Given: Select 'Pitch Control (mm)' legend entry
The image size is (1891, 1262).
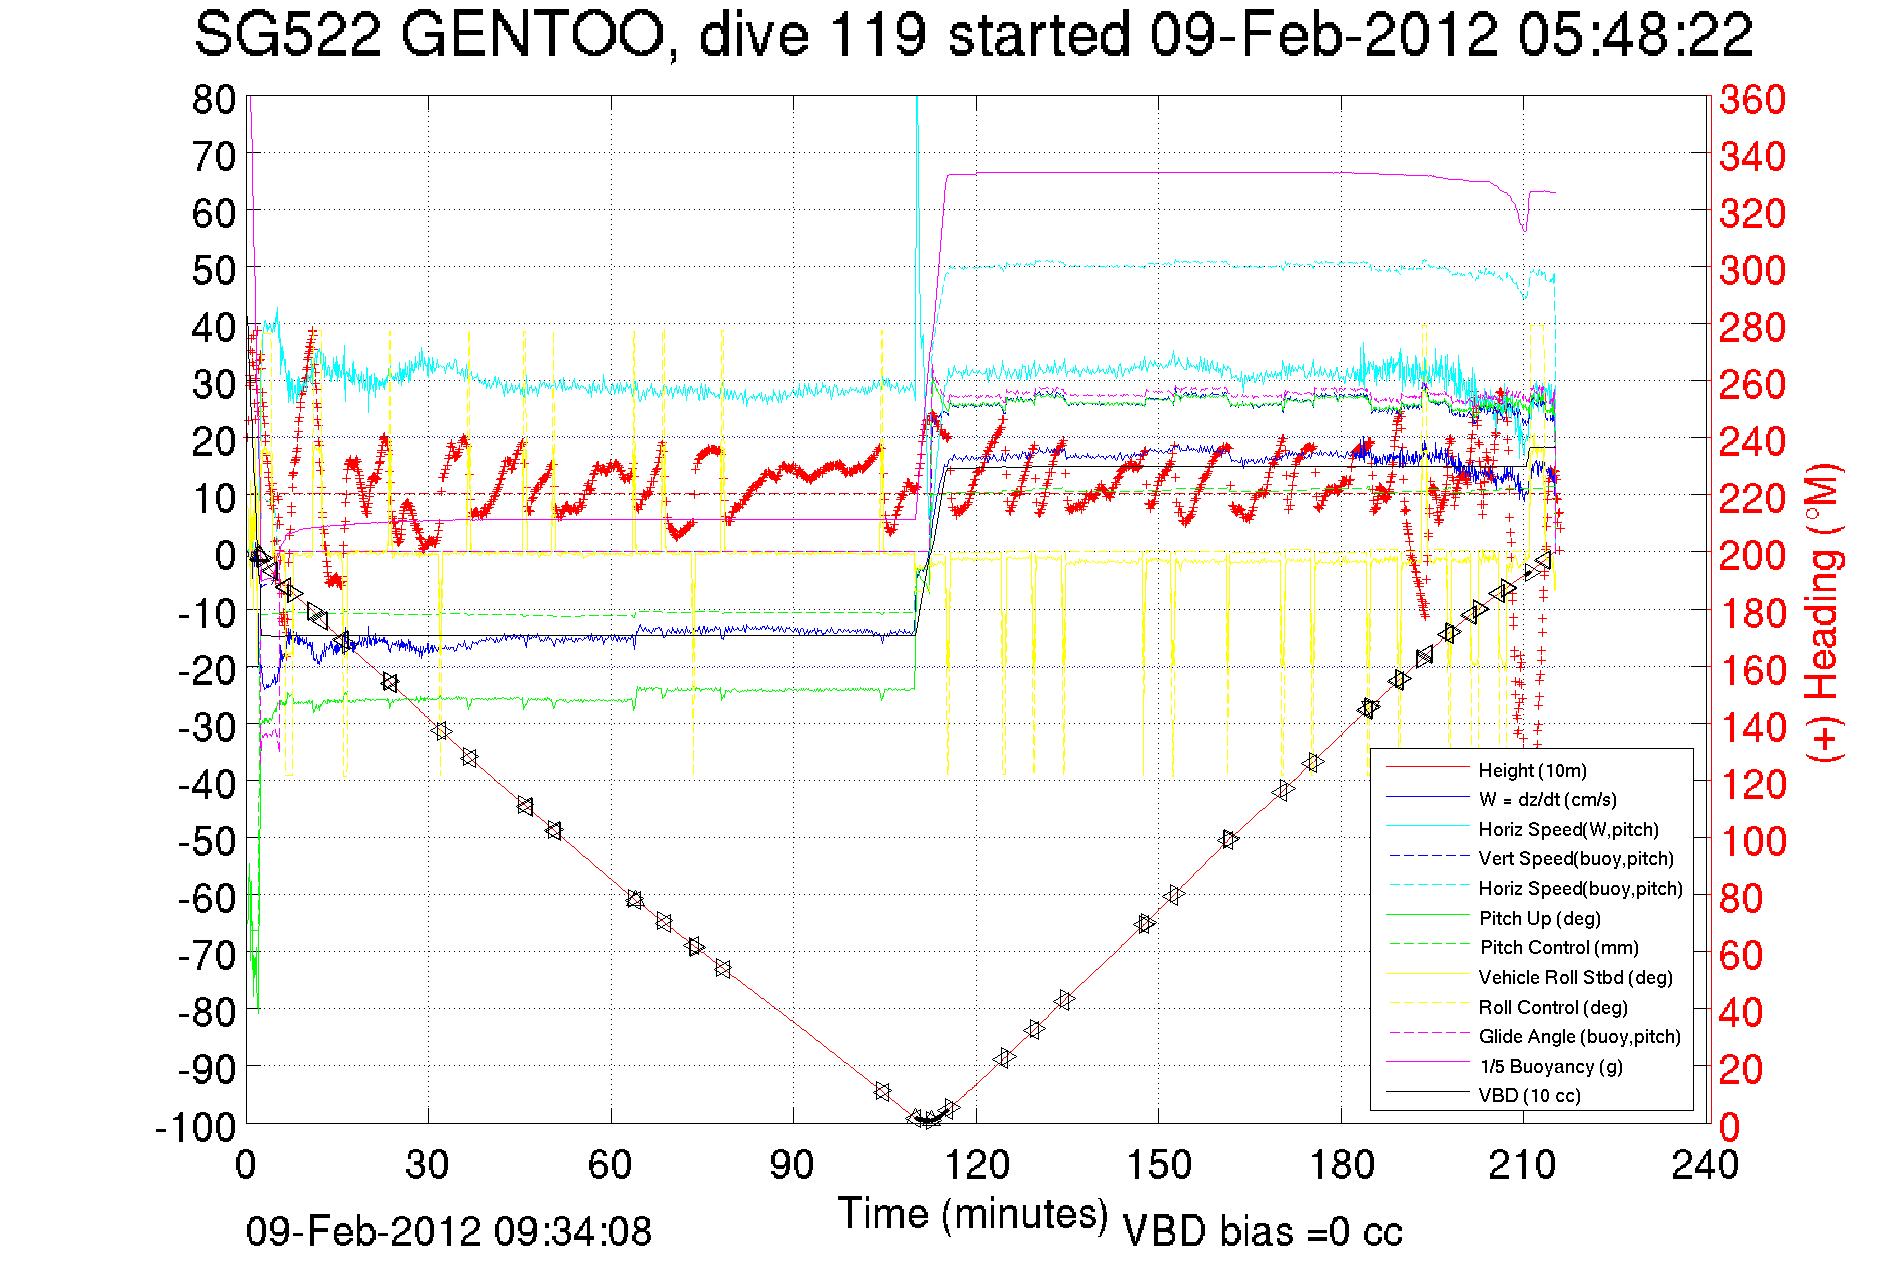Looking at the screenshot, I should 1559,947.
